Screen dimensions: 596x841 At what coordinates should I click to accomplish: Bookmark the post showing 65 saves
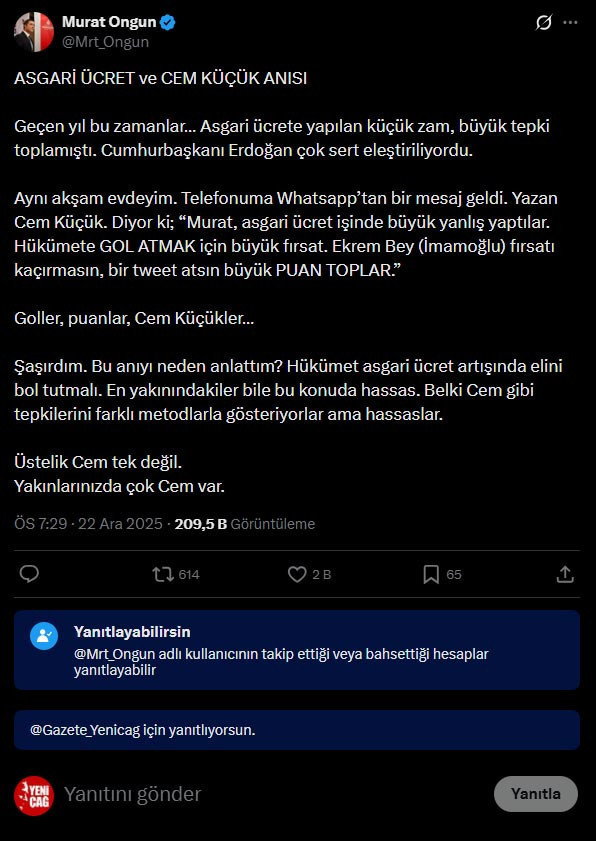click(430, 572)
